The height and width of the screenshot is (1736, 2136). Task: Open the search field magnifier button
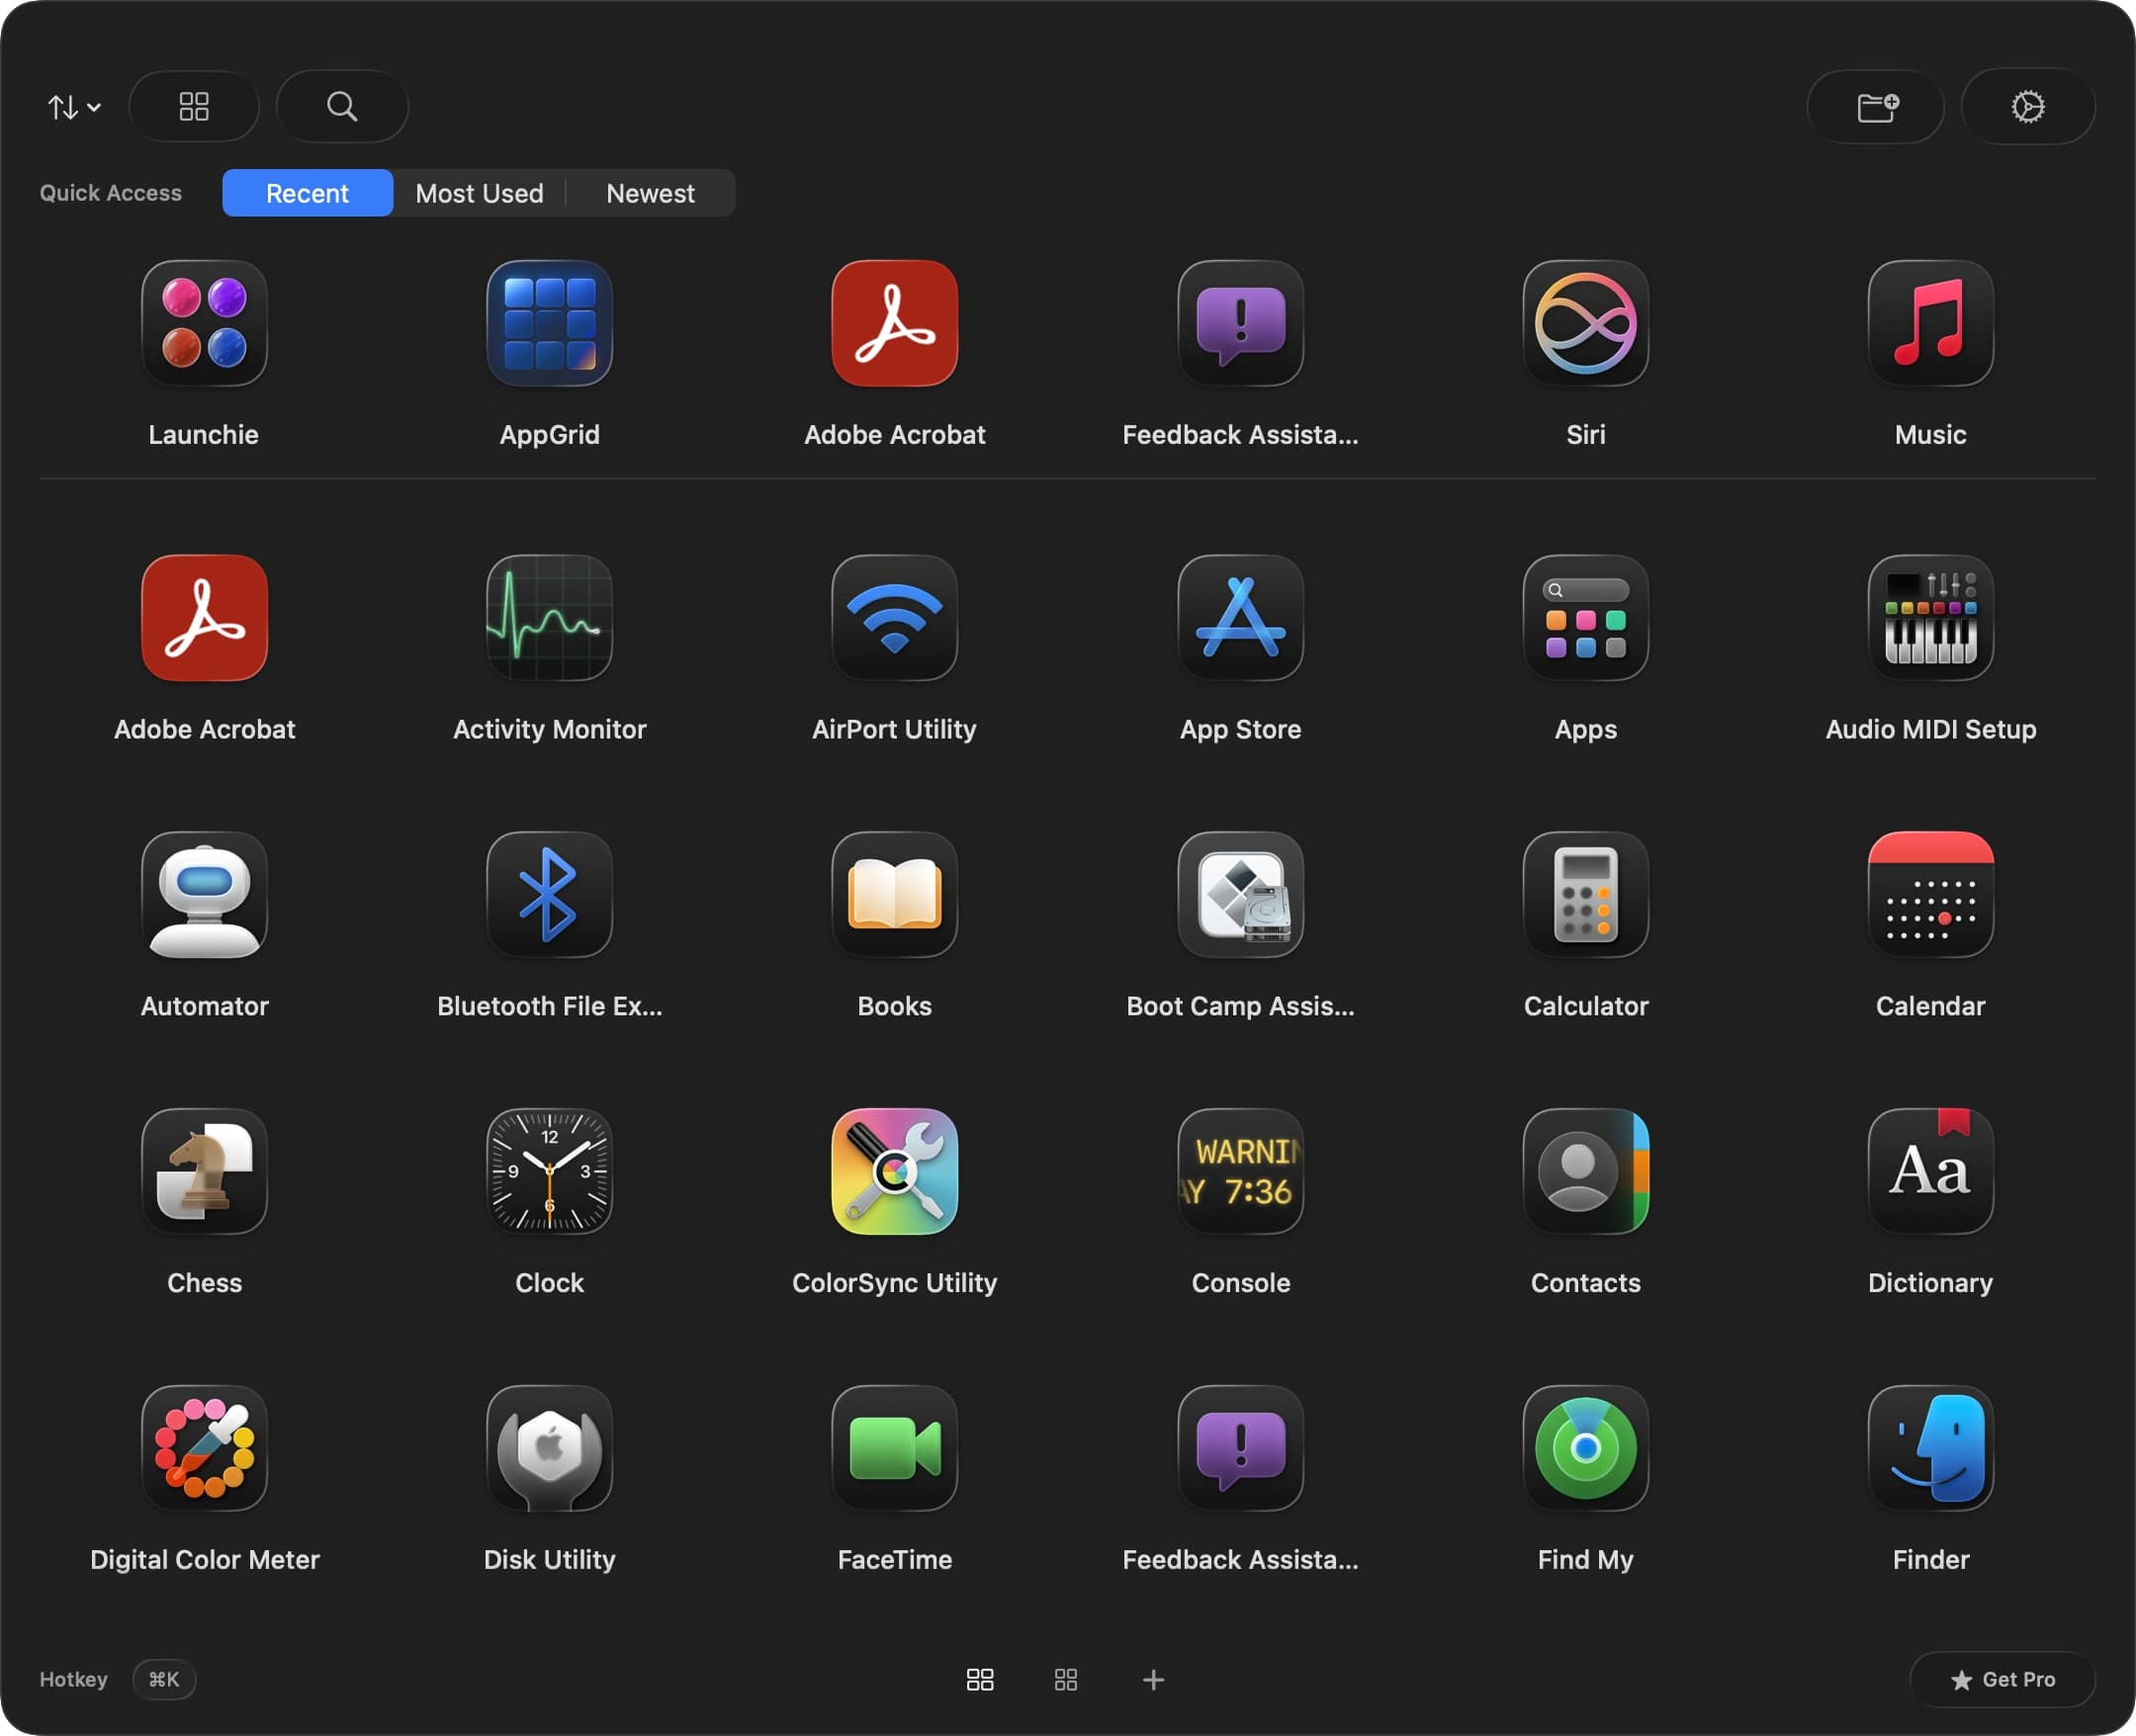tap(342, 107)
